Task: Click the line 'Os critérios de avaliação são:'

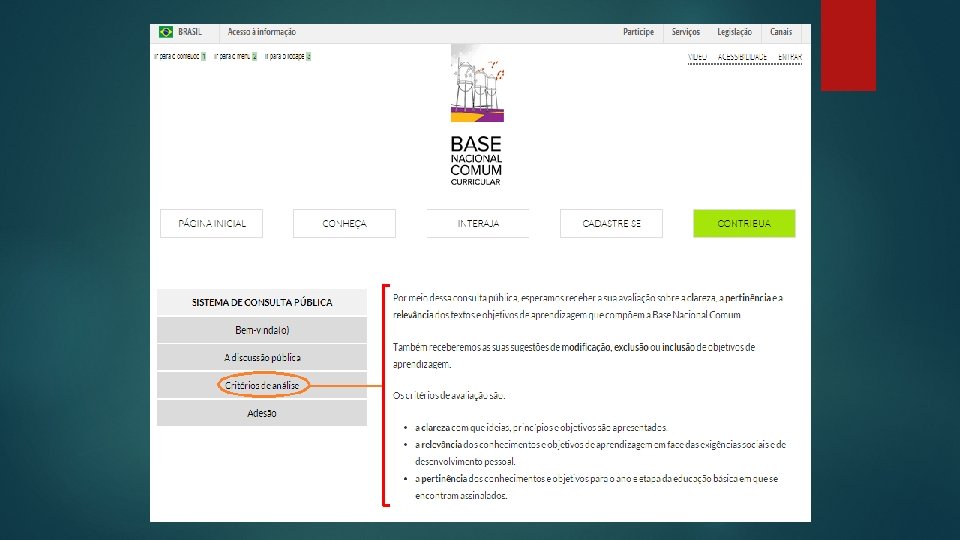Action: point(449,396)
